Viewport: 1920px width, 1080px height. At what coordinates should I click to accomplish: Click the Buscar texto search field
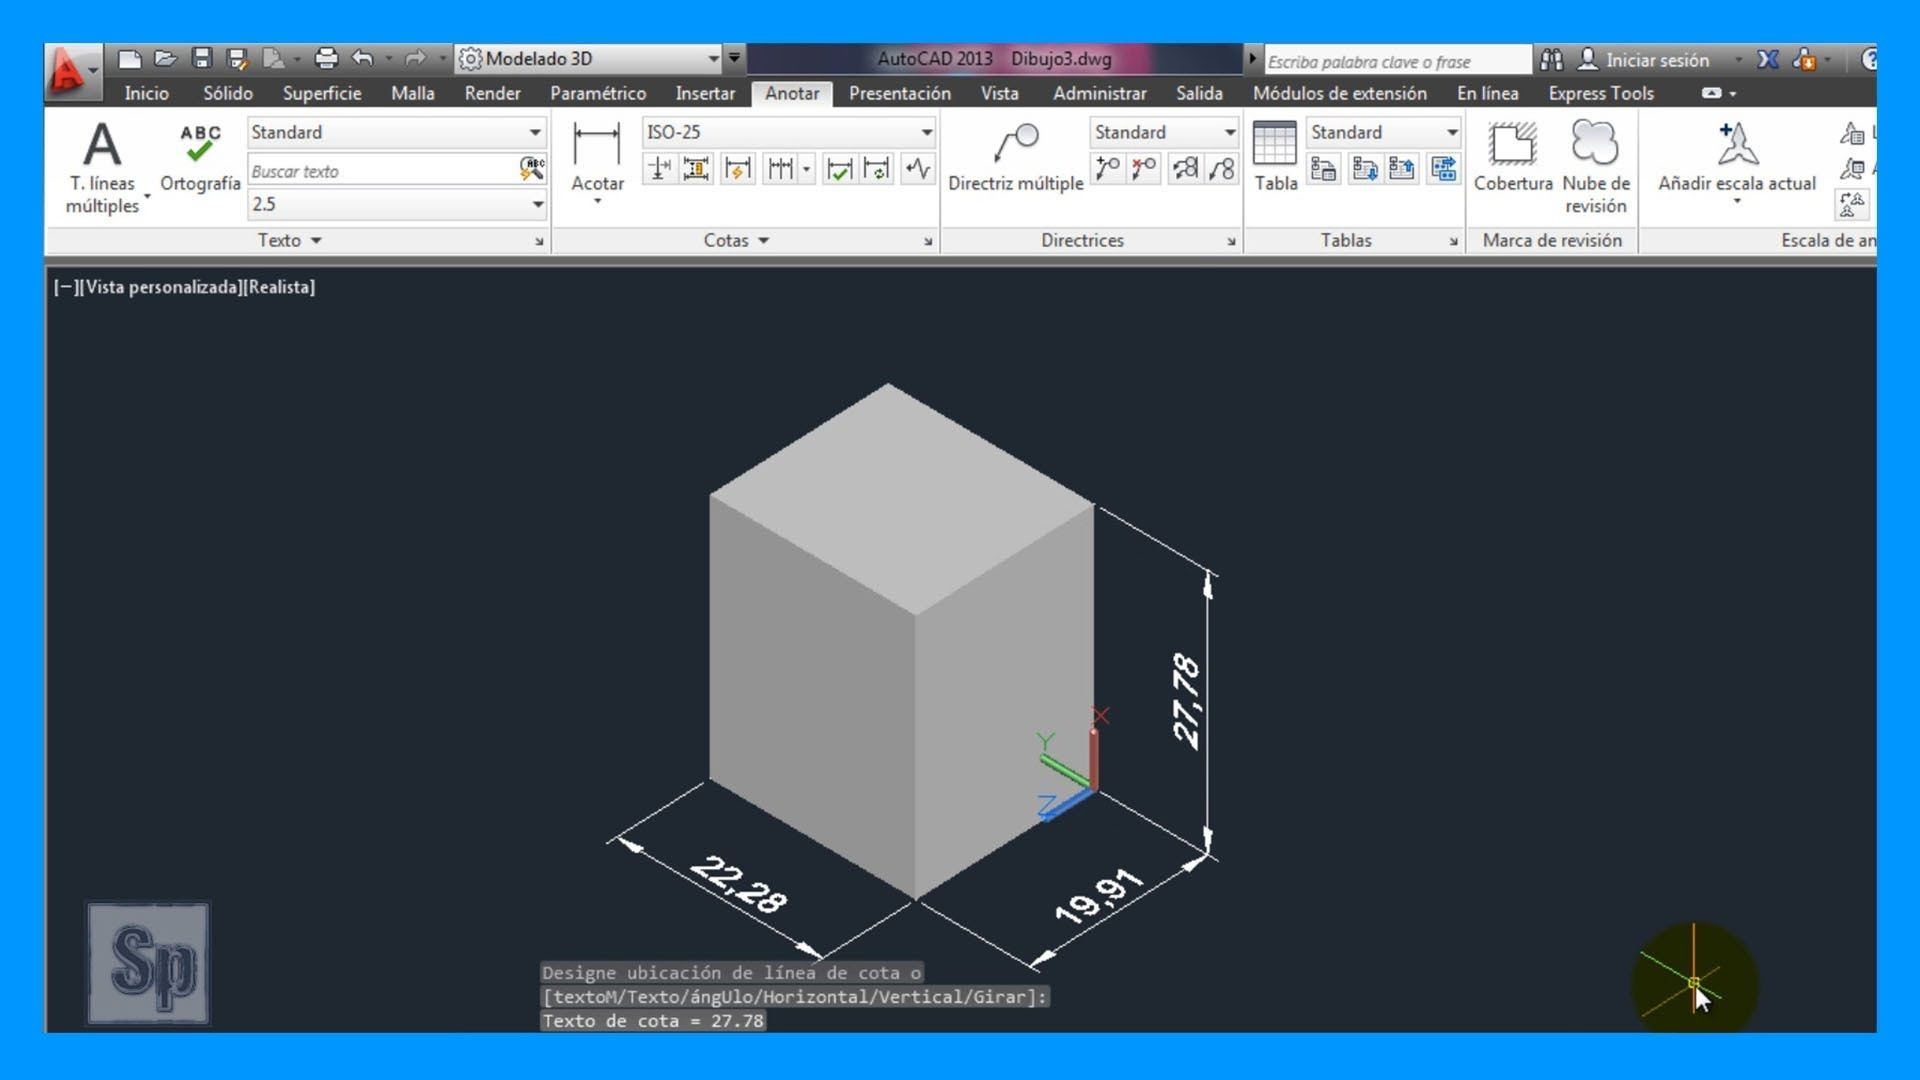[x=380, y=171]
